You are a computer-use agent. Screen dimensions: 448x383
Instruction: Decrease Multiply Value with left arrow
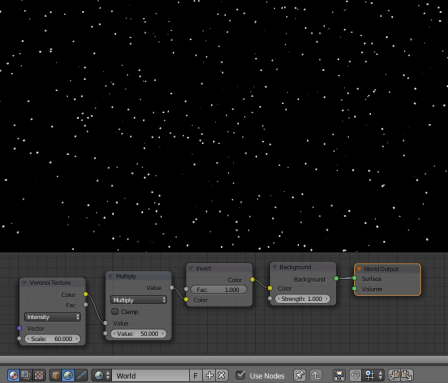tap(114, 333)
